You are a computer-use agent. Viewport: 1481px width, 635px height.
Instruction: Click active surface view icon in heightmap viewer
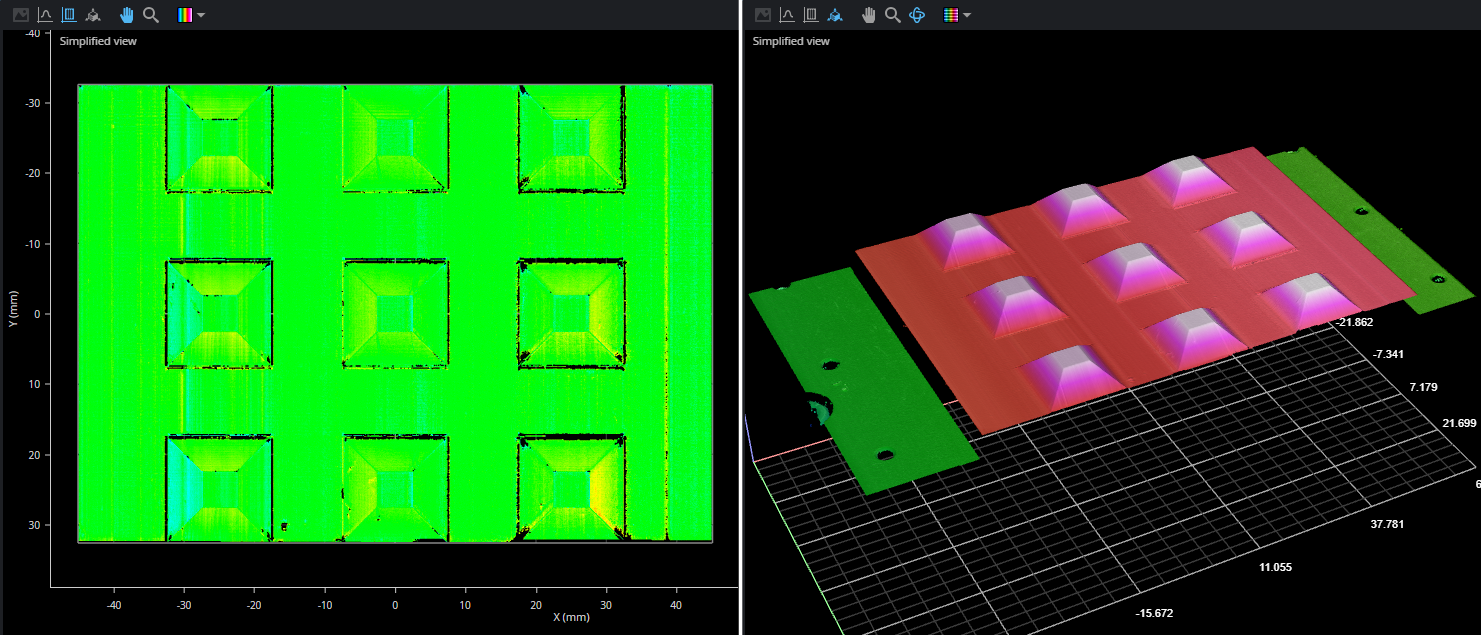click(69, 15)
